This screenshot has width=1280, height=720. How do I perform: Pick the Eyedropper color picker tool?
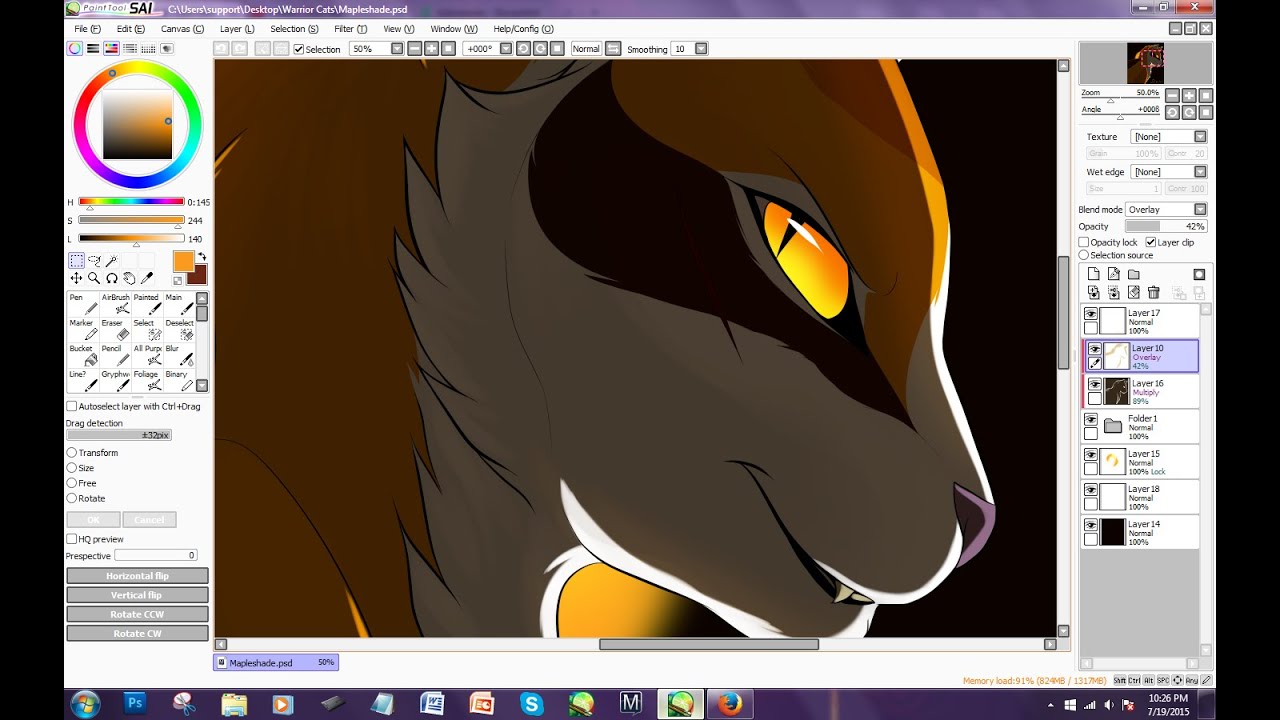click(x=147, y=278)
